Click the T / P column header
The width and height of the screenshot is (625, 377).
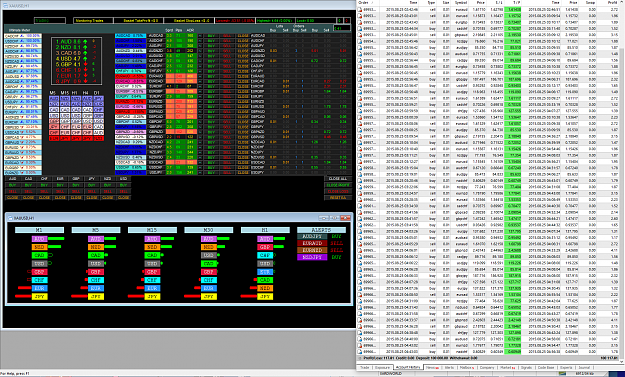(513, 2)
